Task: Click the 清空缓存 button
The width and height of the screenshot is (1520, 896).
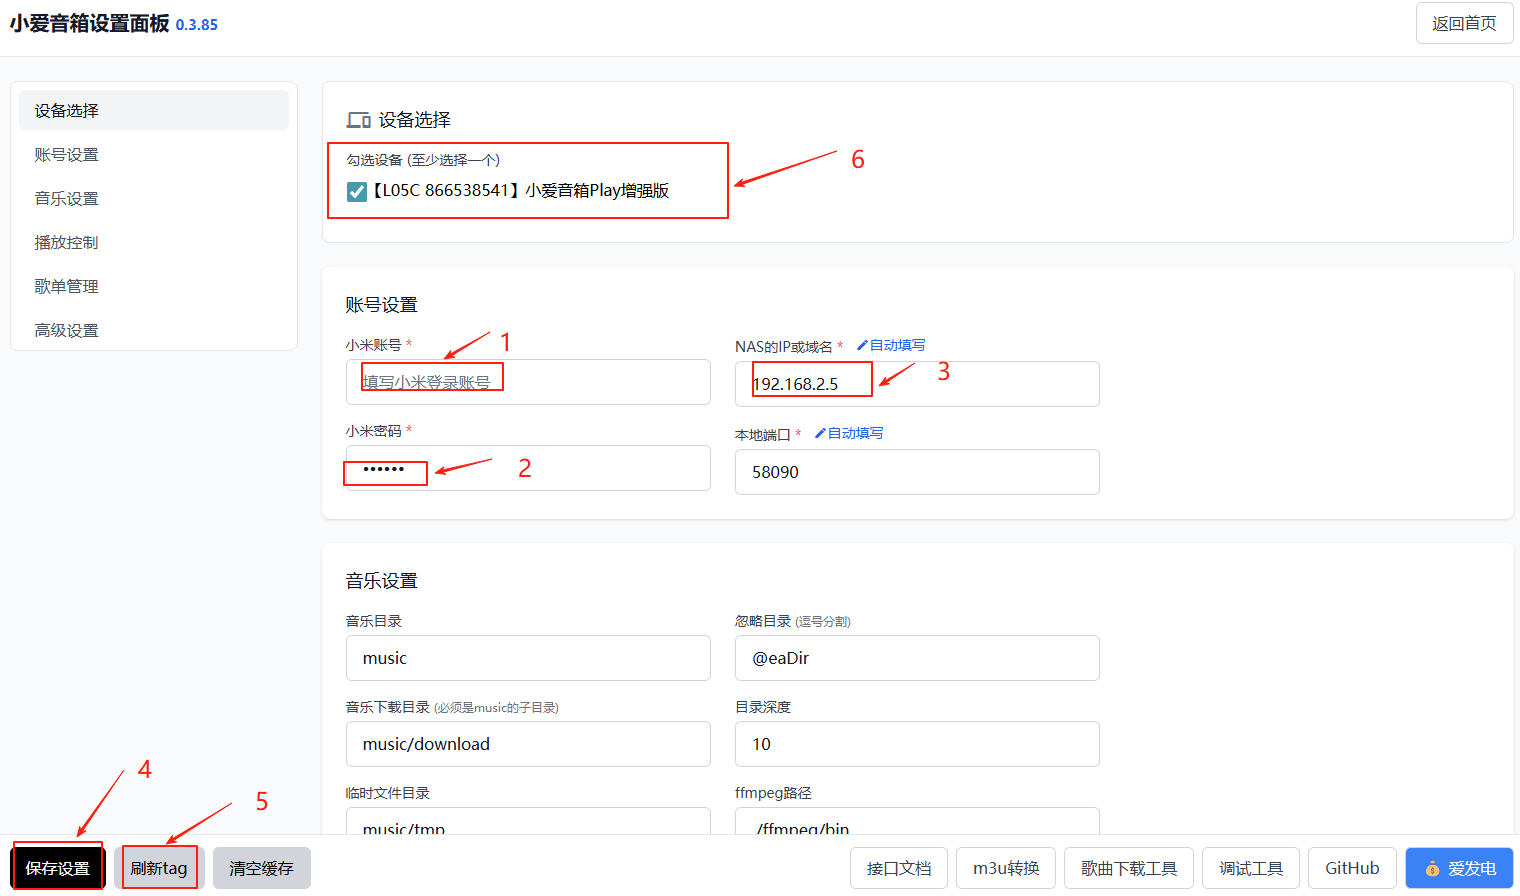Action: tap(261, 868)
